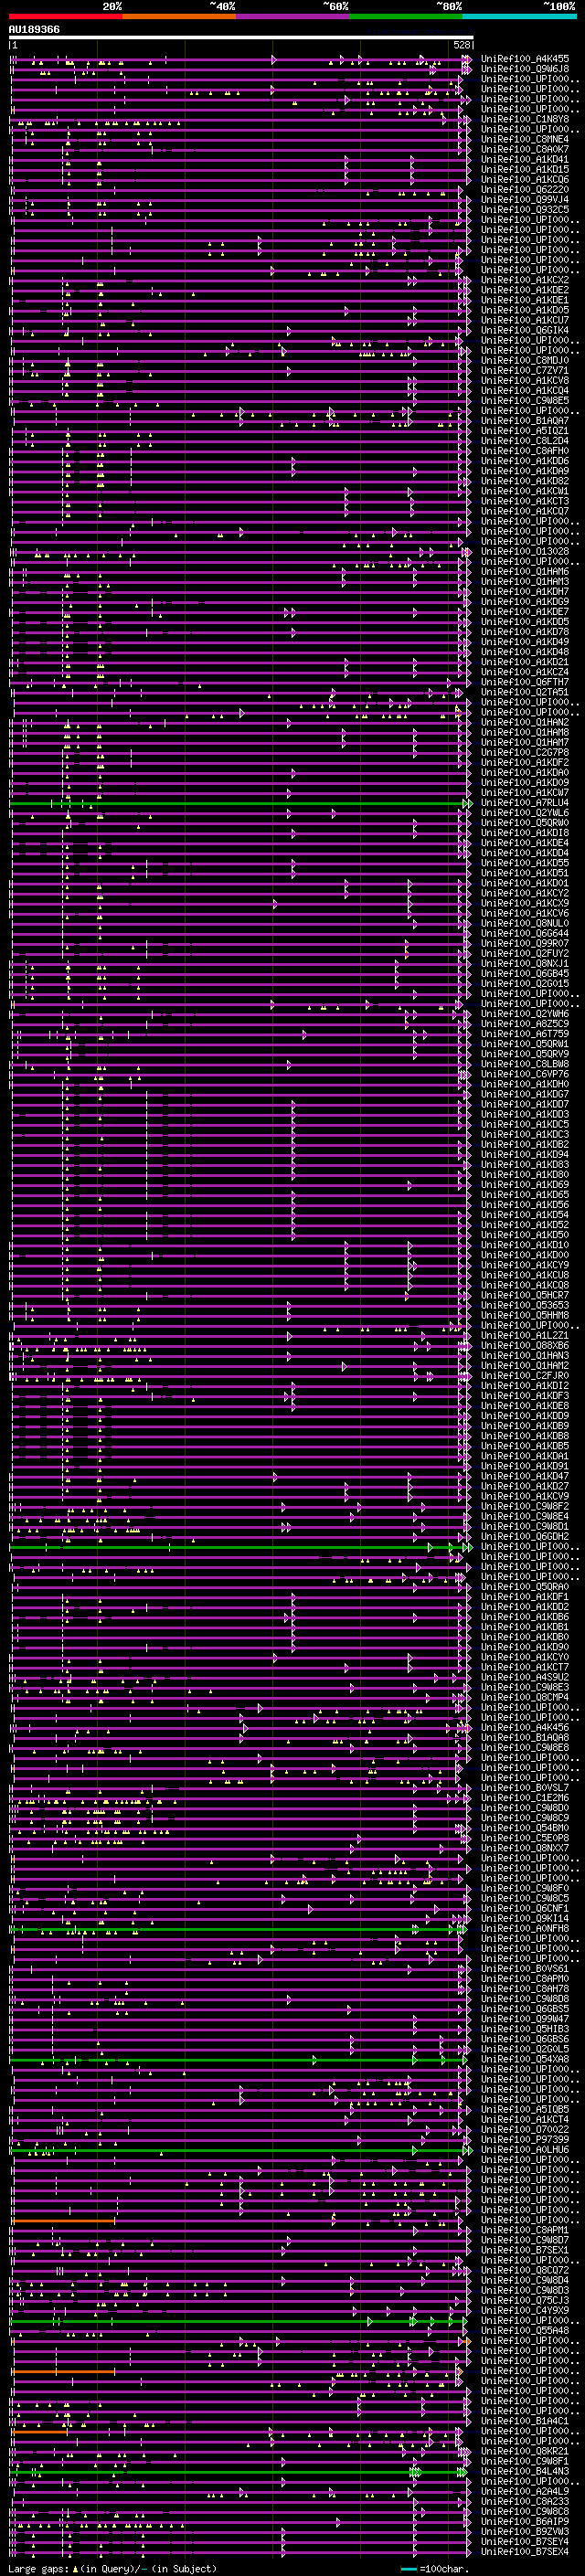Select hit label UniRef100_A1KDB6
Image resolution: width=585 pixels, height=2576 pixels.
[x=525, y=1617]
